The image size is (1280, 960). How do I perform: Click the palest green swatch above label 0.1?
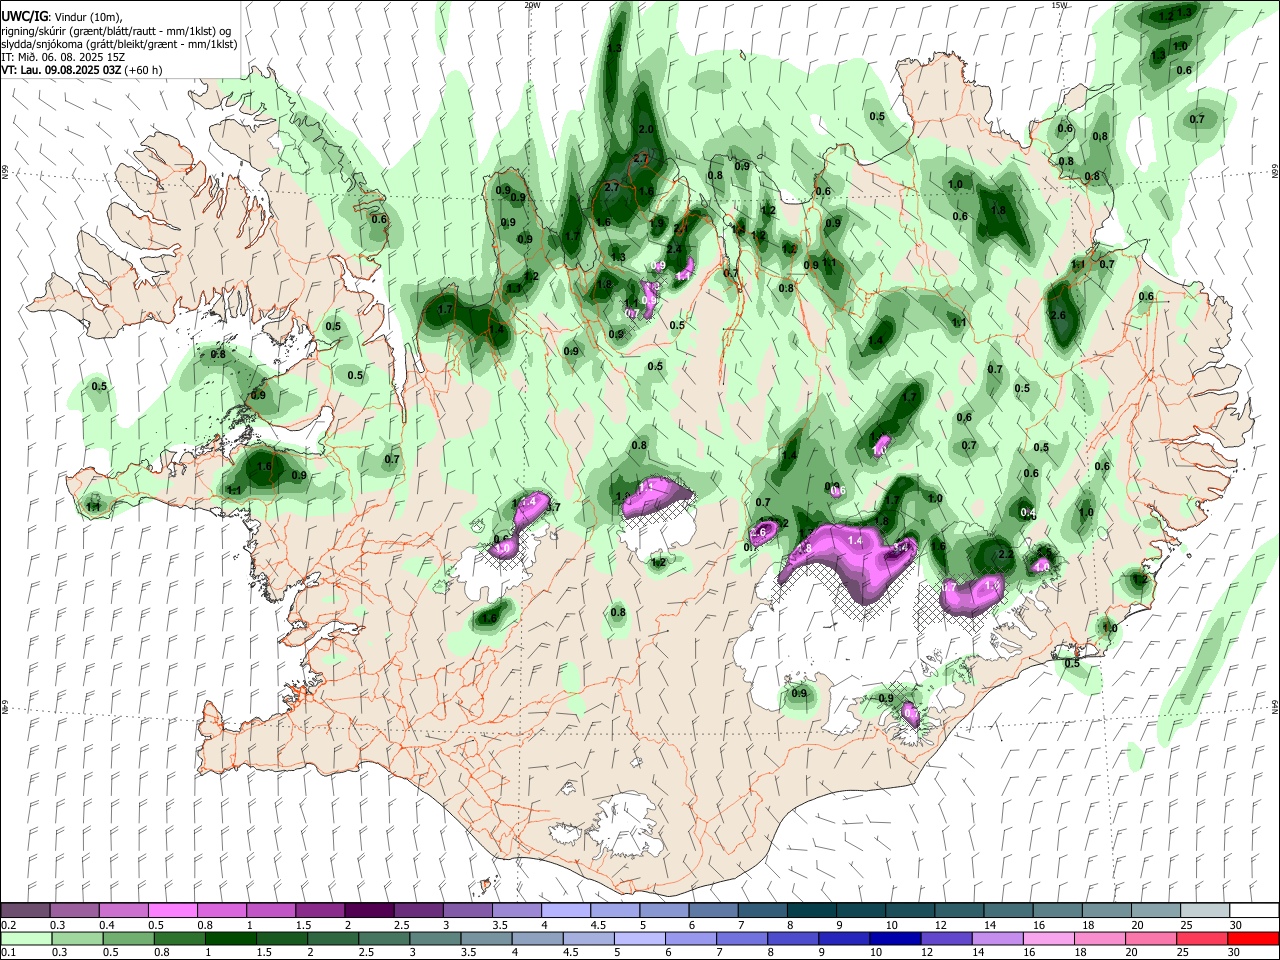[x=26, y=938]
